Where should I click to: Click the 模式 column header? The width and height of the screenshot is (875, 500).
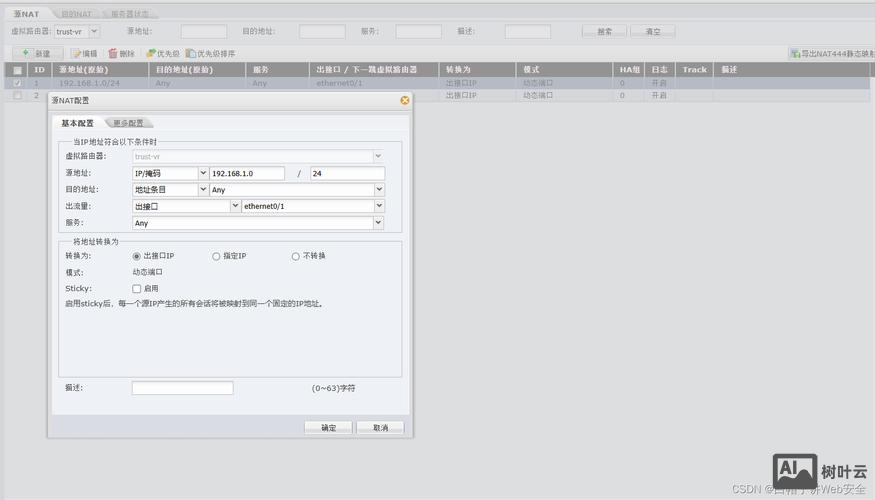[x=564, y=70]
